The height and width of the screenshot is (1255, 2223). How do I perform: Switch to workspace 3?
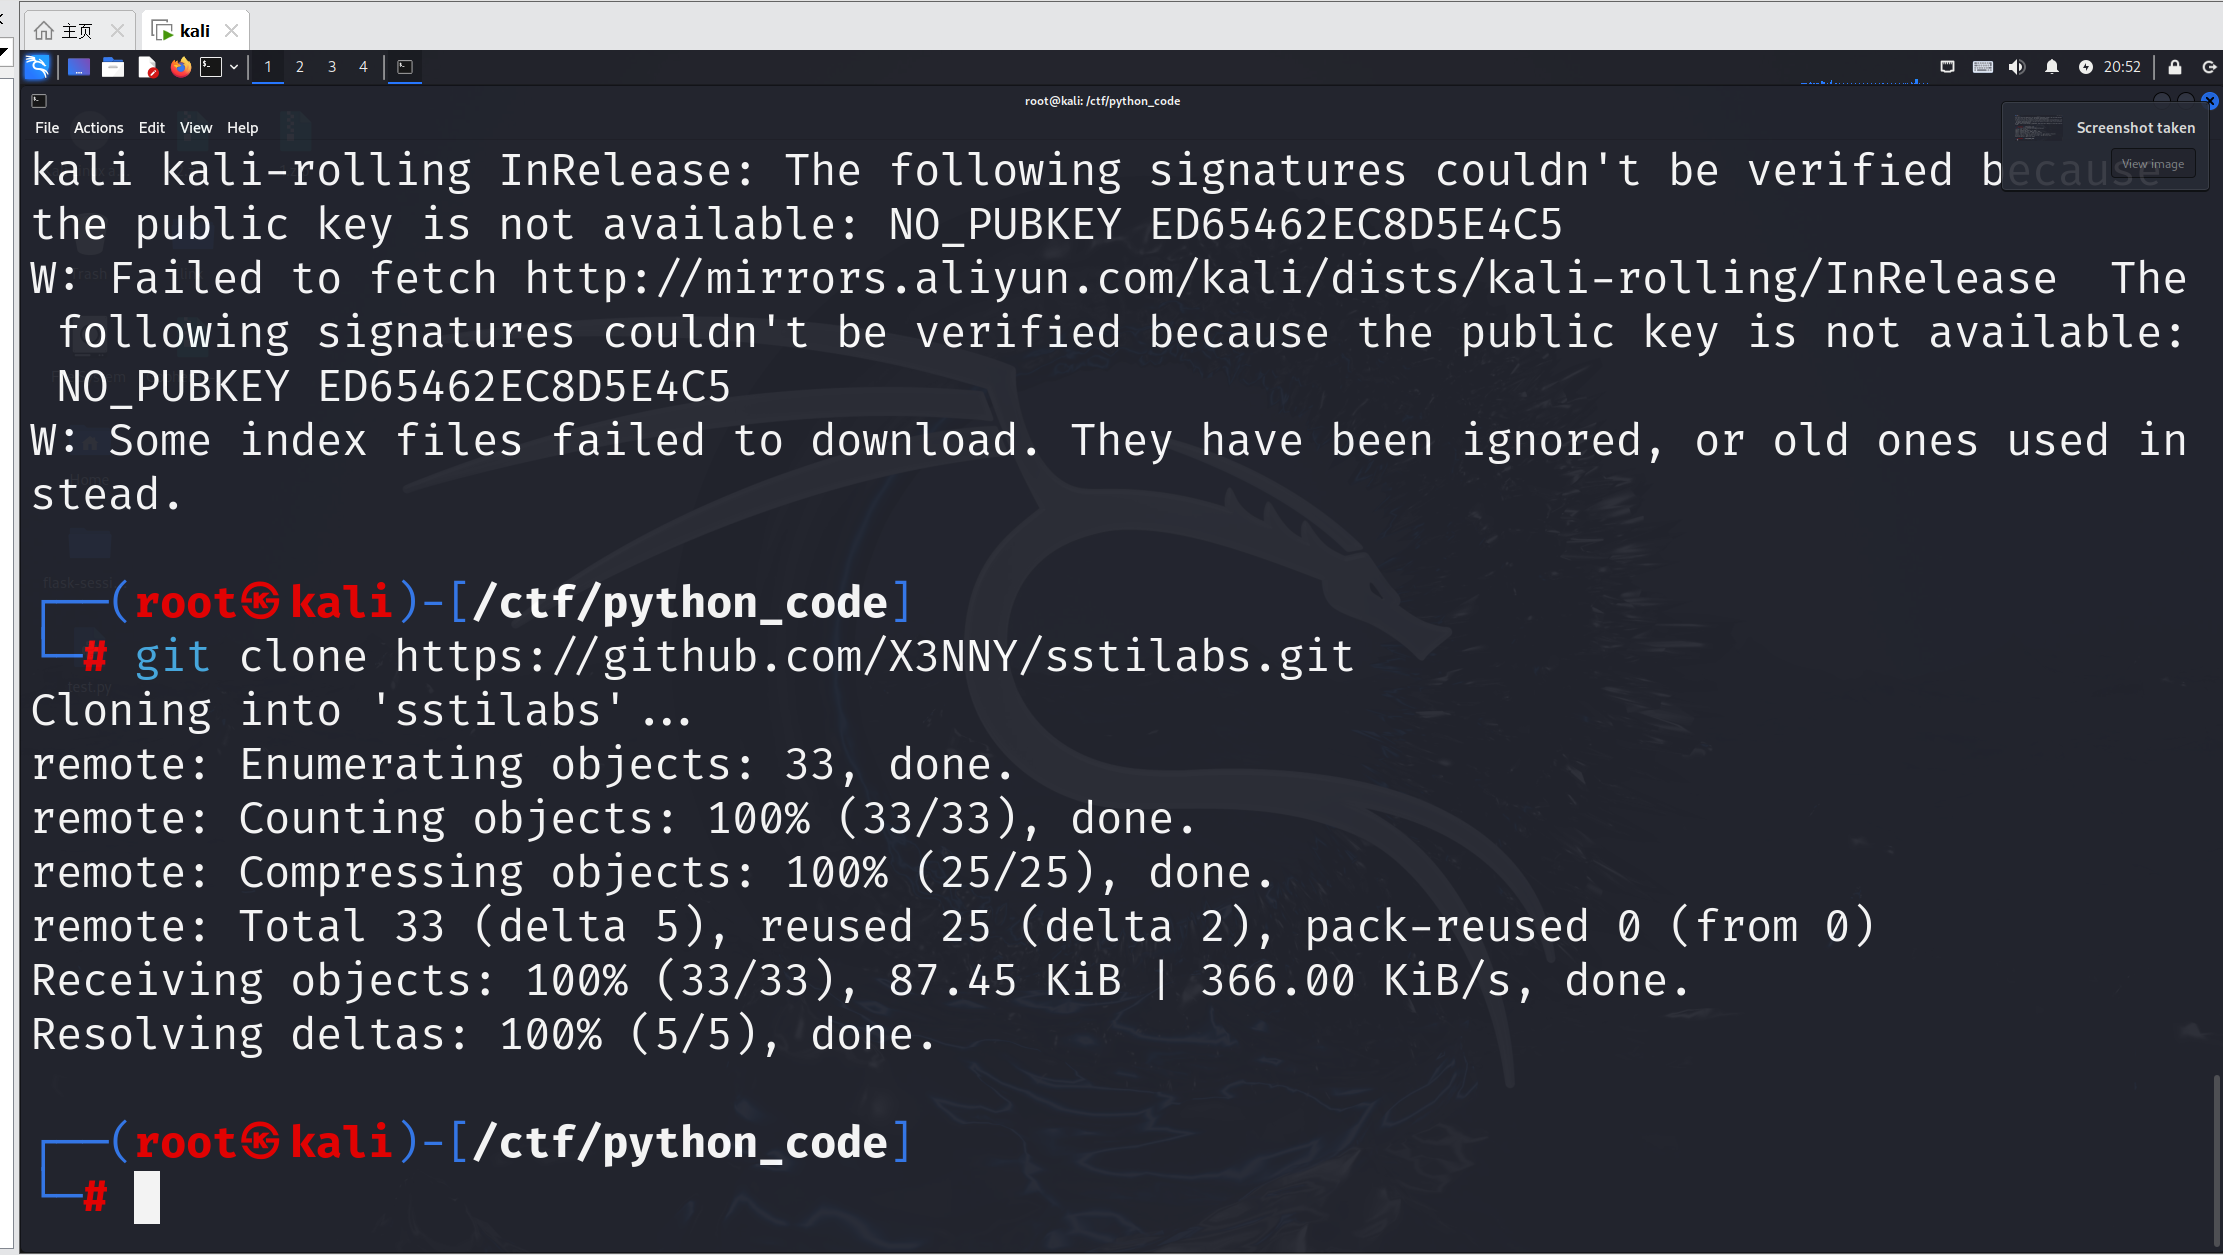coord(331,67)
